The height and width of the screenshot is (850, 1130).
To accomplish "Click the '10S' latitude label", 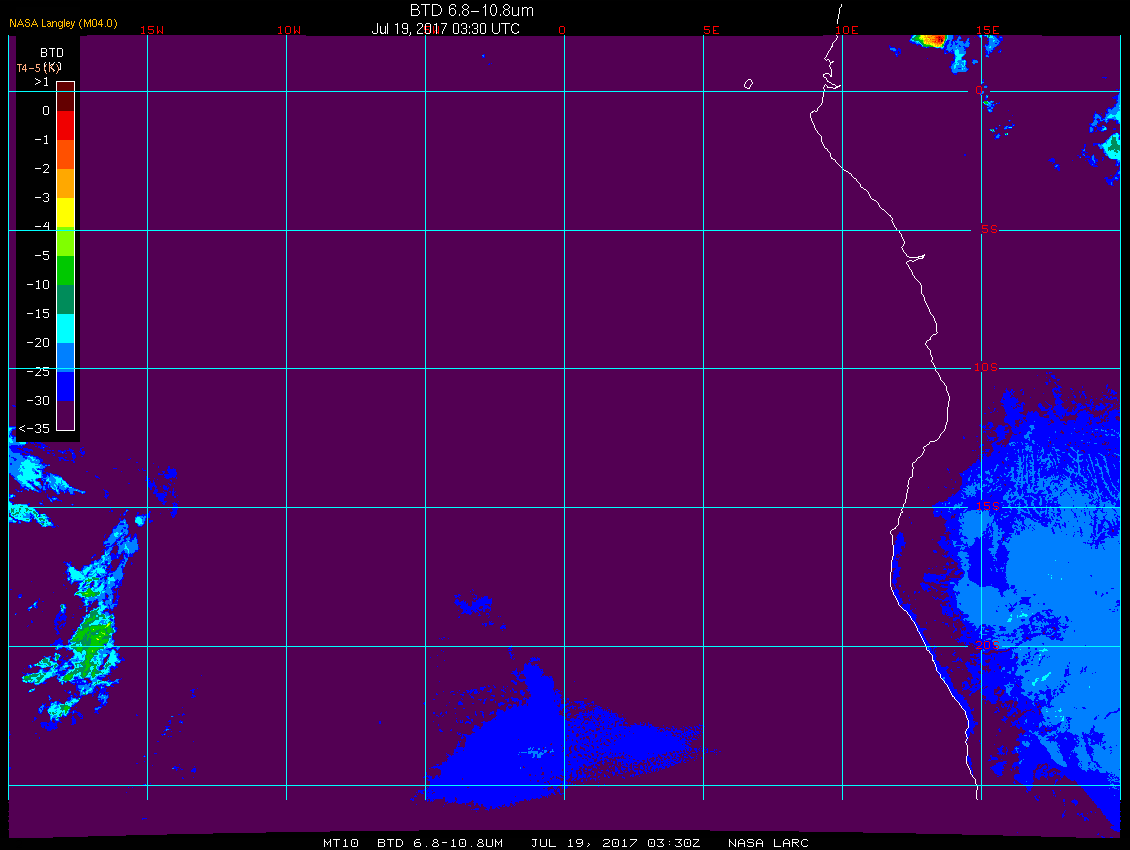I will [986, 368].
